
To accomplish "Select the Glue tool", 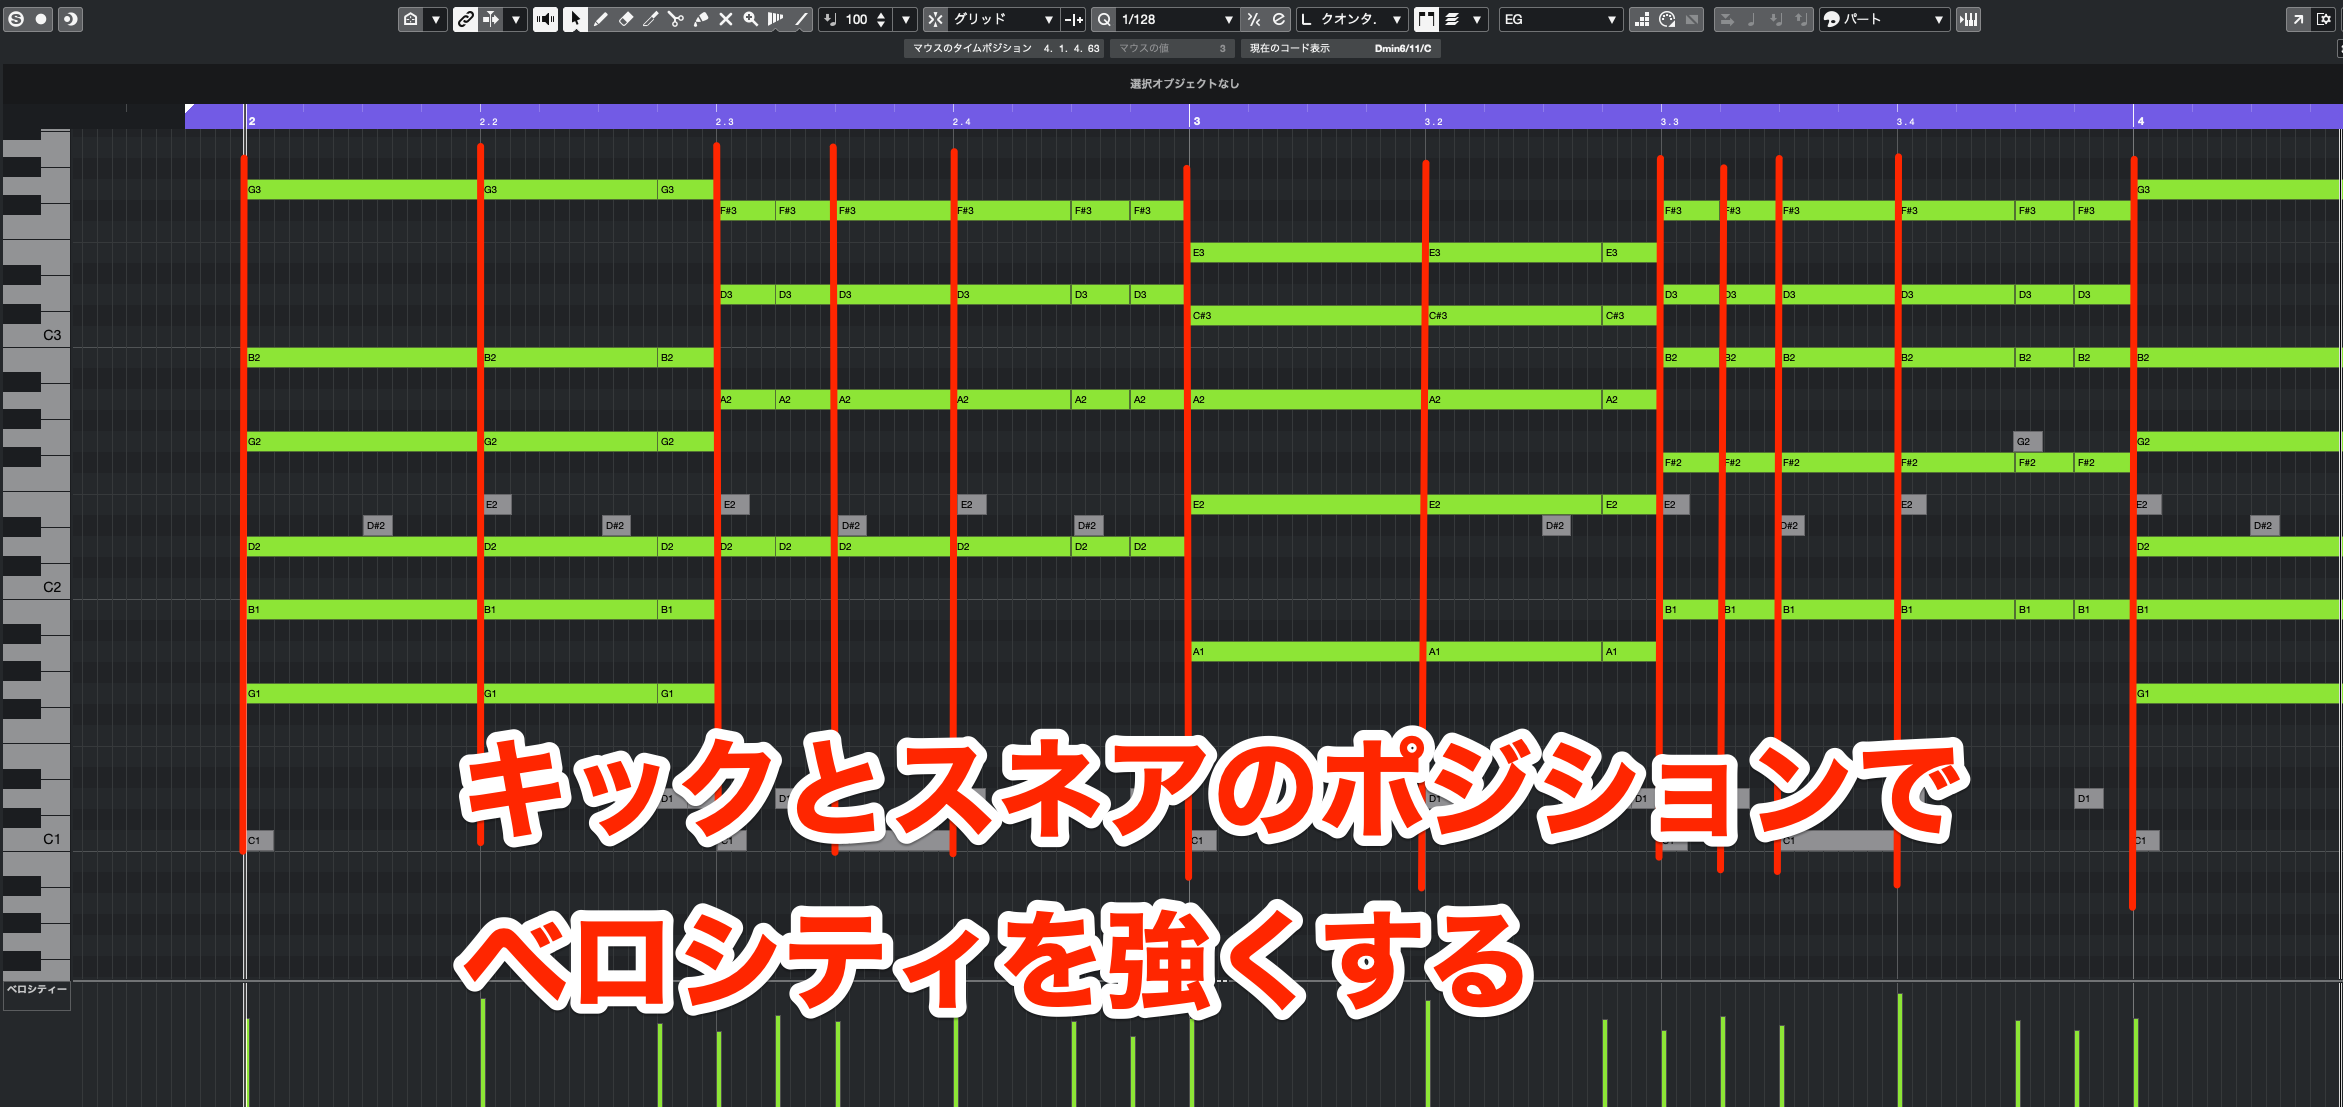I will [700, 19].
